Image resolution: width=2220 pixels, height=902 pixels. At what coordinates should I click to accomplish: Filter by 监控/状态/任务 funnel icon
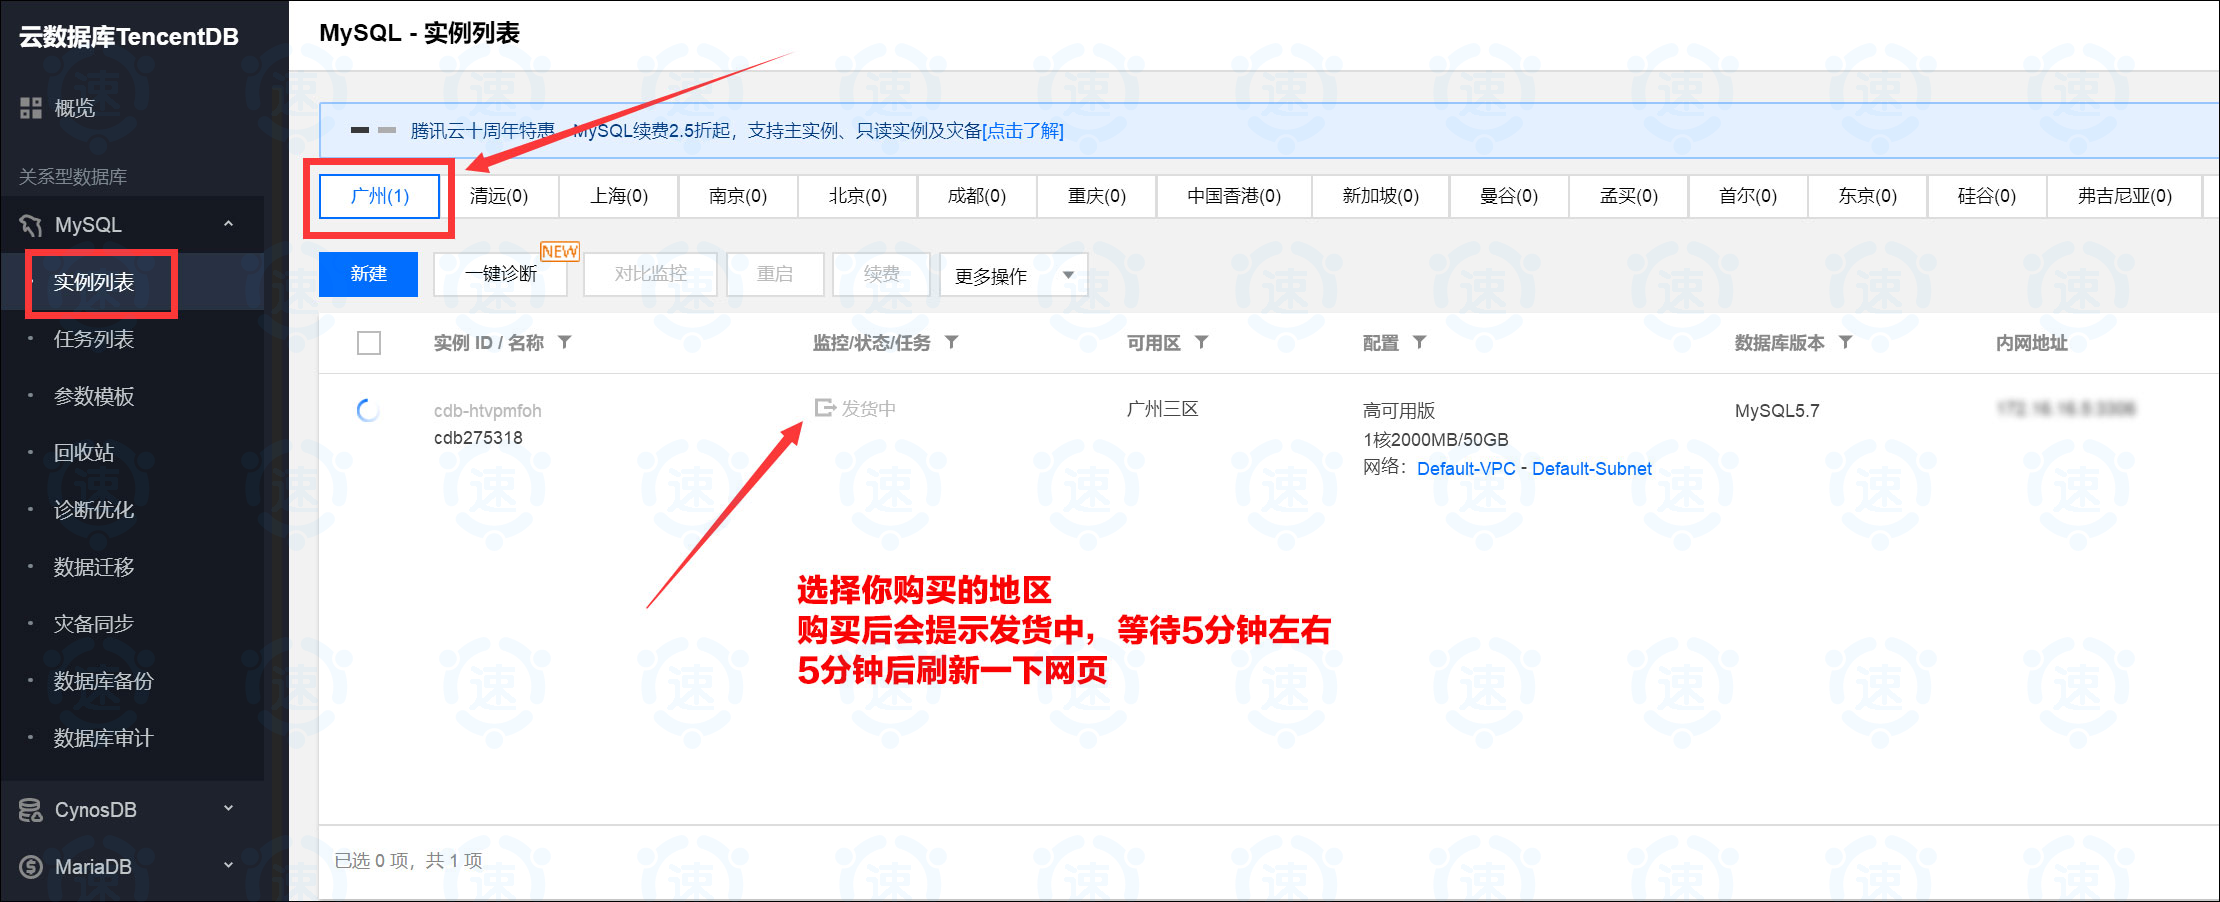[952, 342]
